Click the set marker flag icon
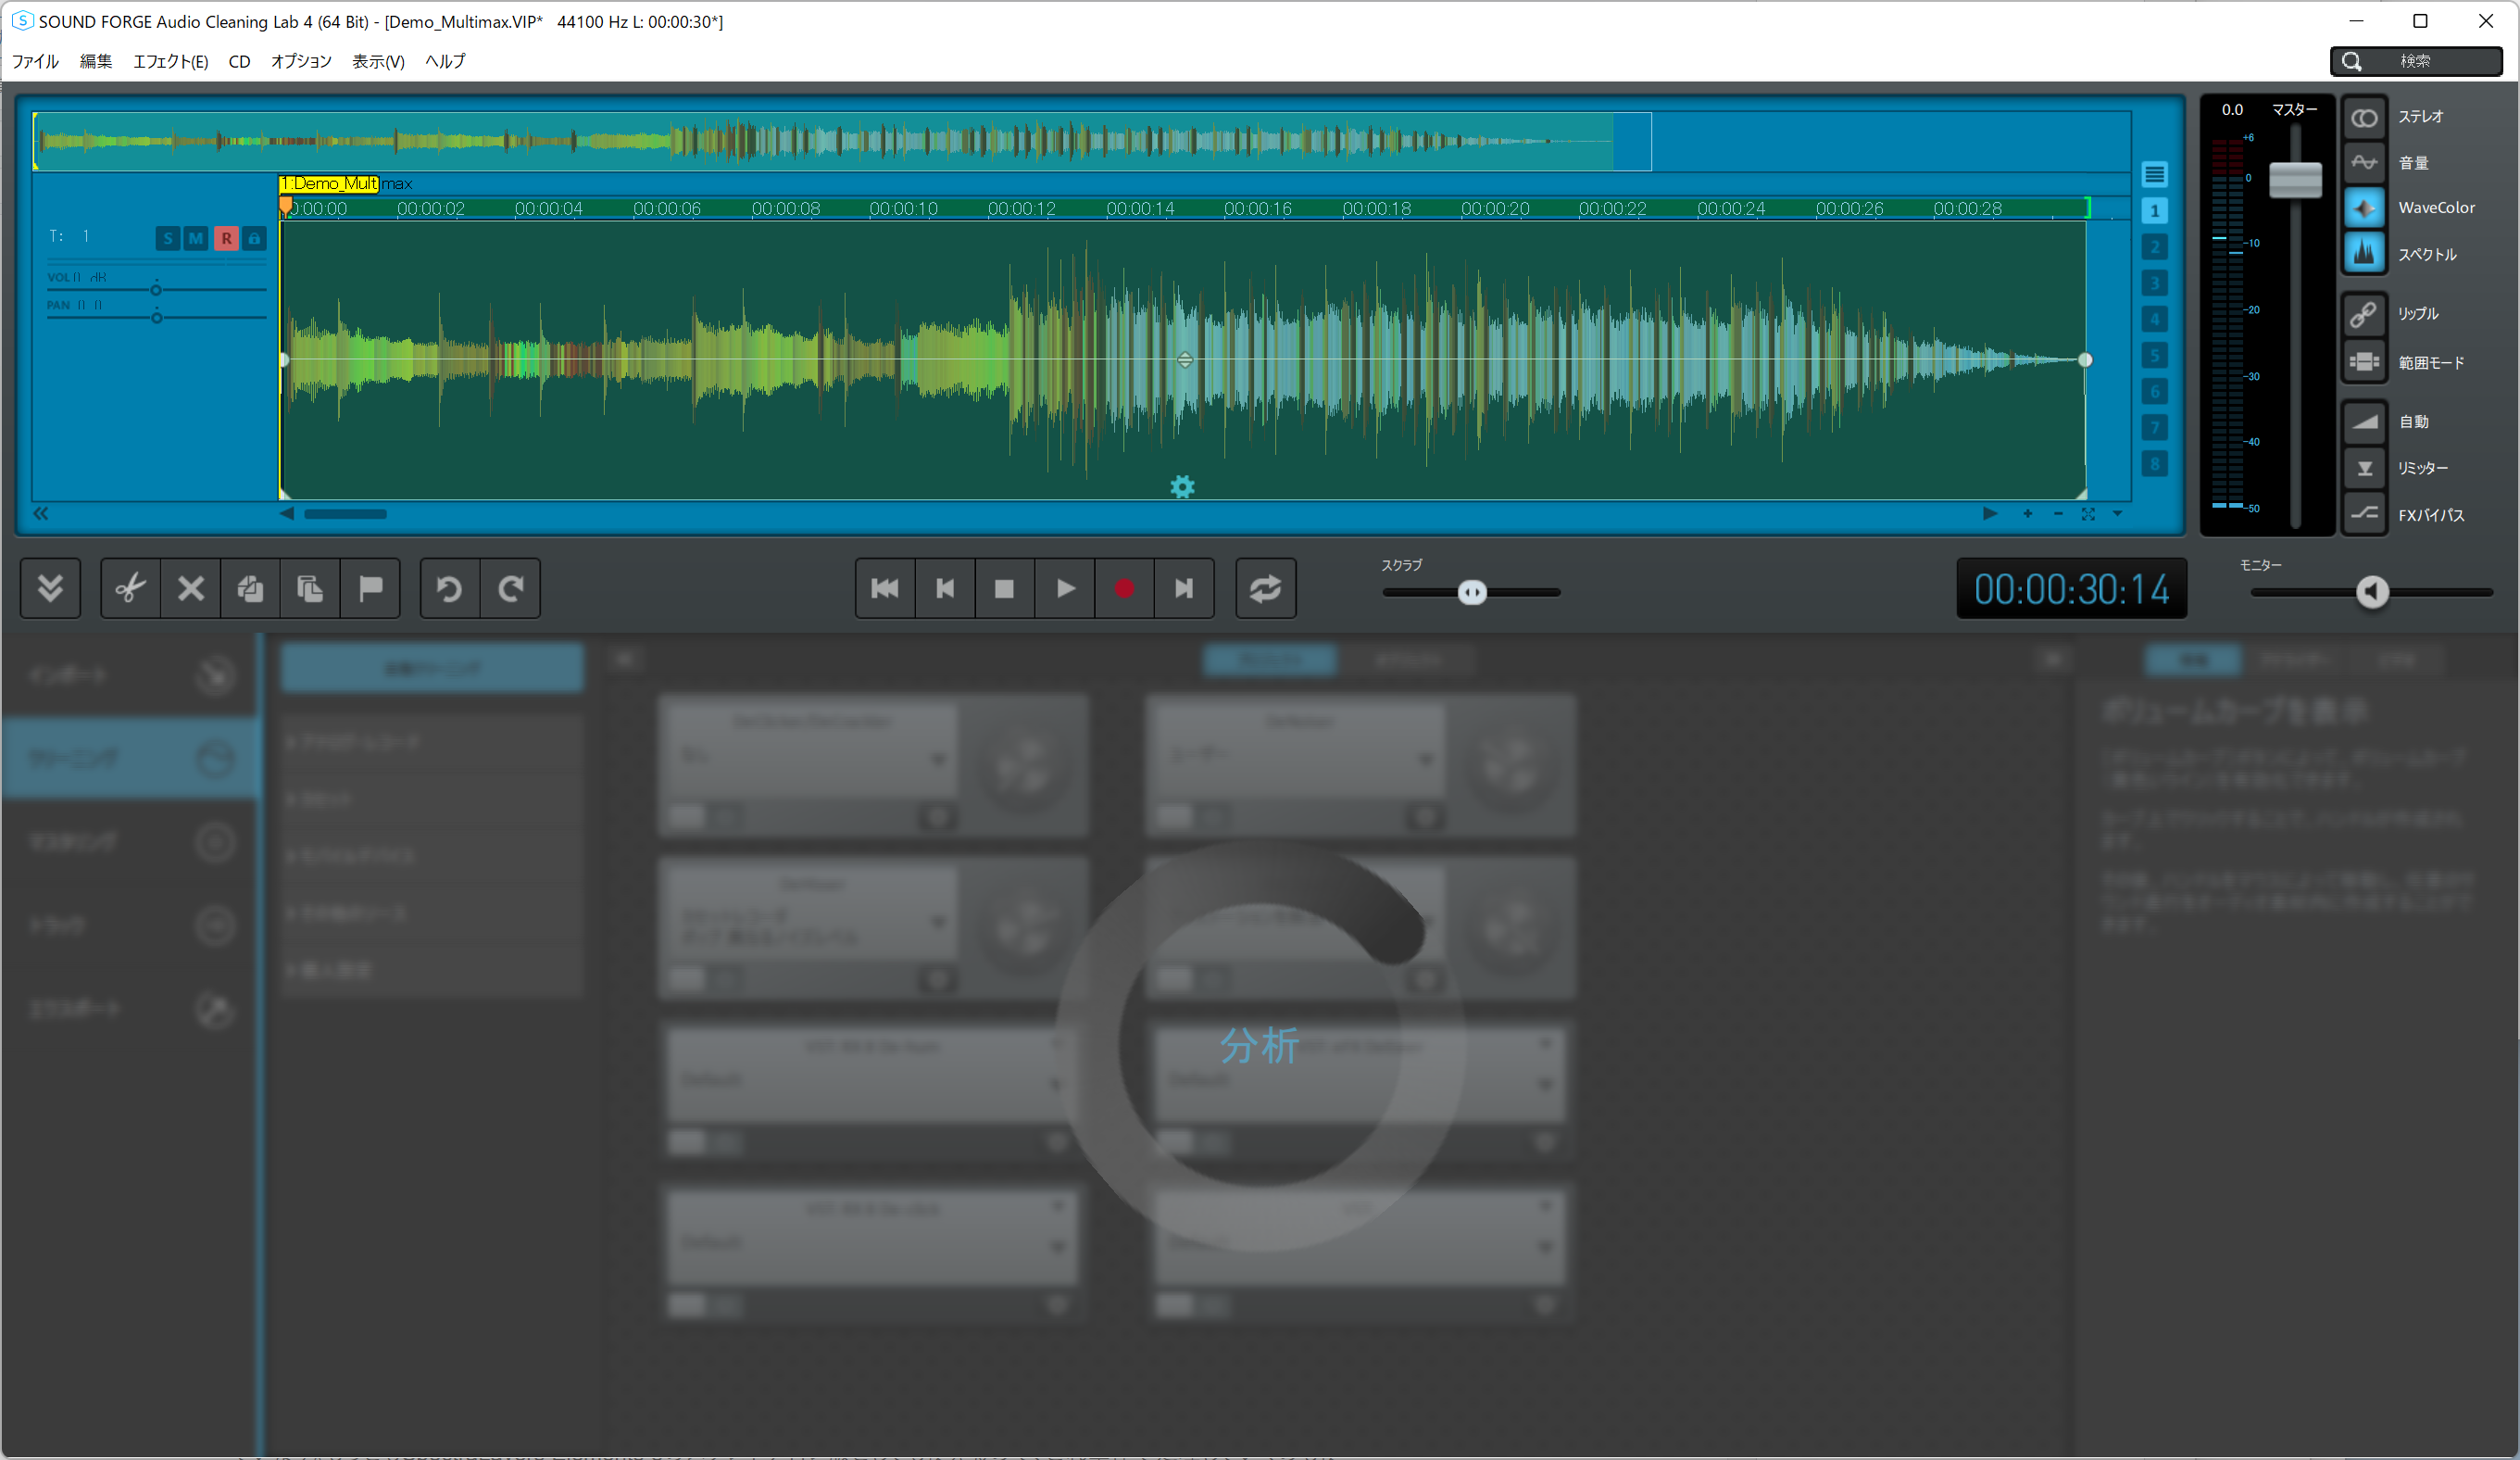This screenshot has height=1460, width=2520. point(370,588)
